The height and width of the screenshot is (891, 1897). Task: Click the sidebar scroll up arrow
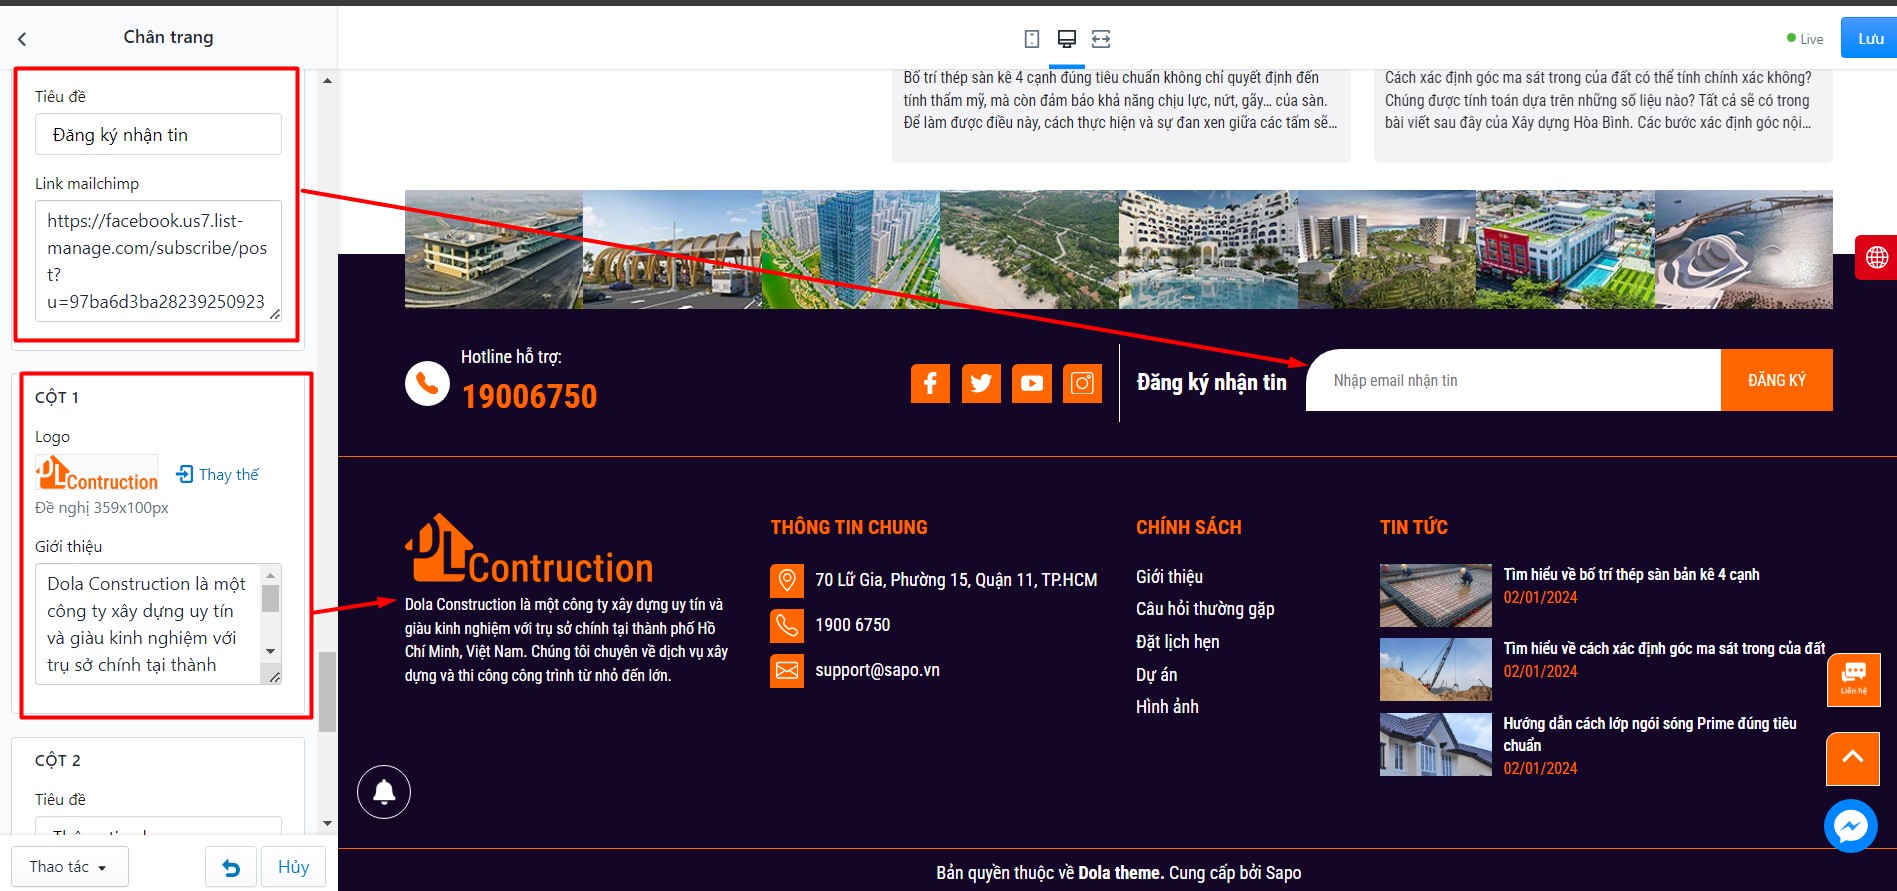(327, 81)
